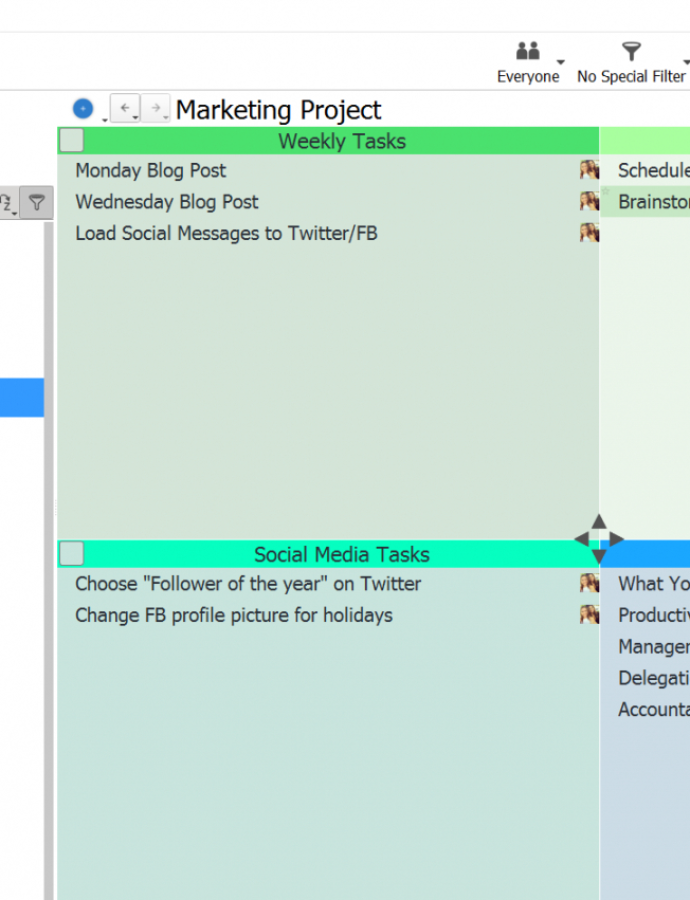Click the assignee avatar on Monday Blog Post

pos(589,170)
